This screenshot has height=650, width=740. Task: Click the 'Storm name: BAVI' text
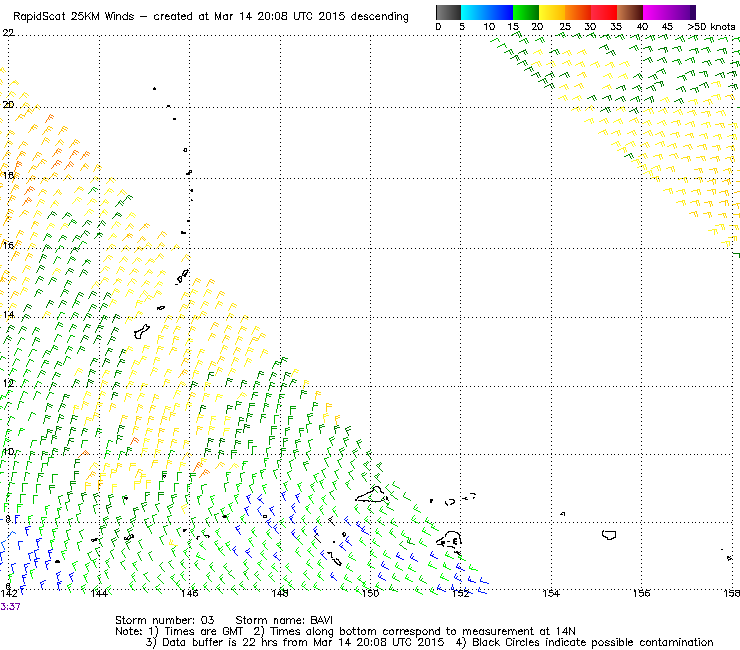(284, 620)
